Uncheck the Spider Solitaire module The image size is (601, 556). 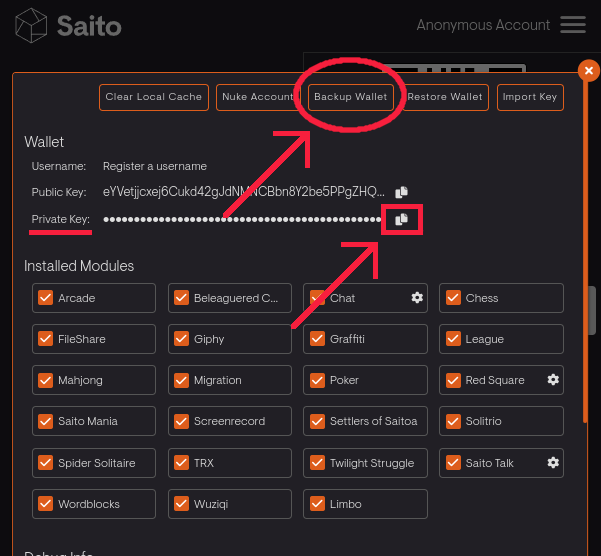(x=46, y=463)
